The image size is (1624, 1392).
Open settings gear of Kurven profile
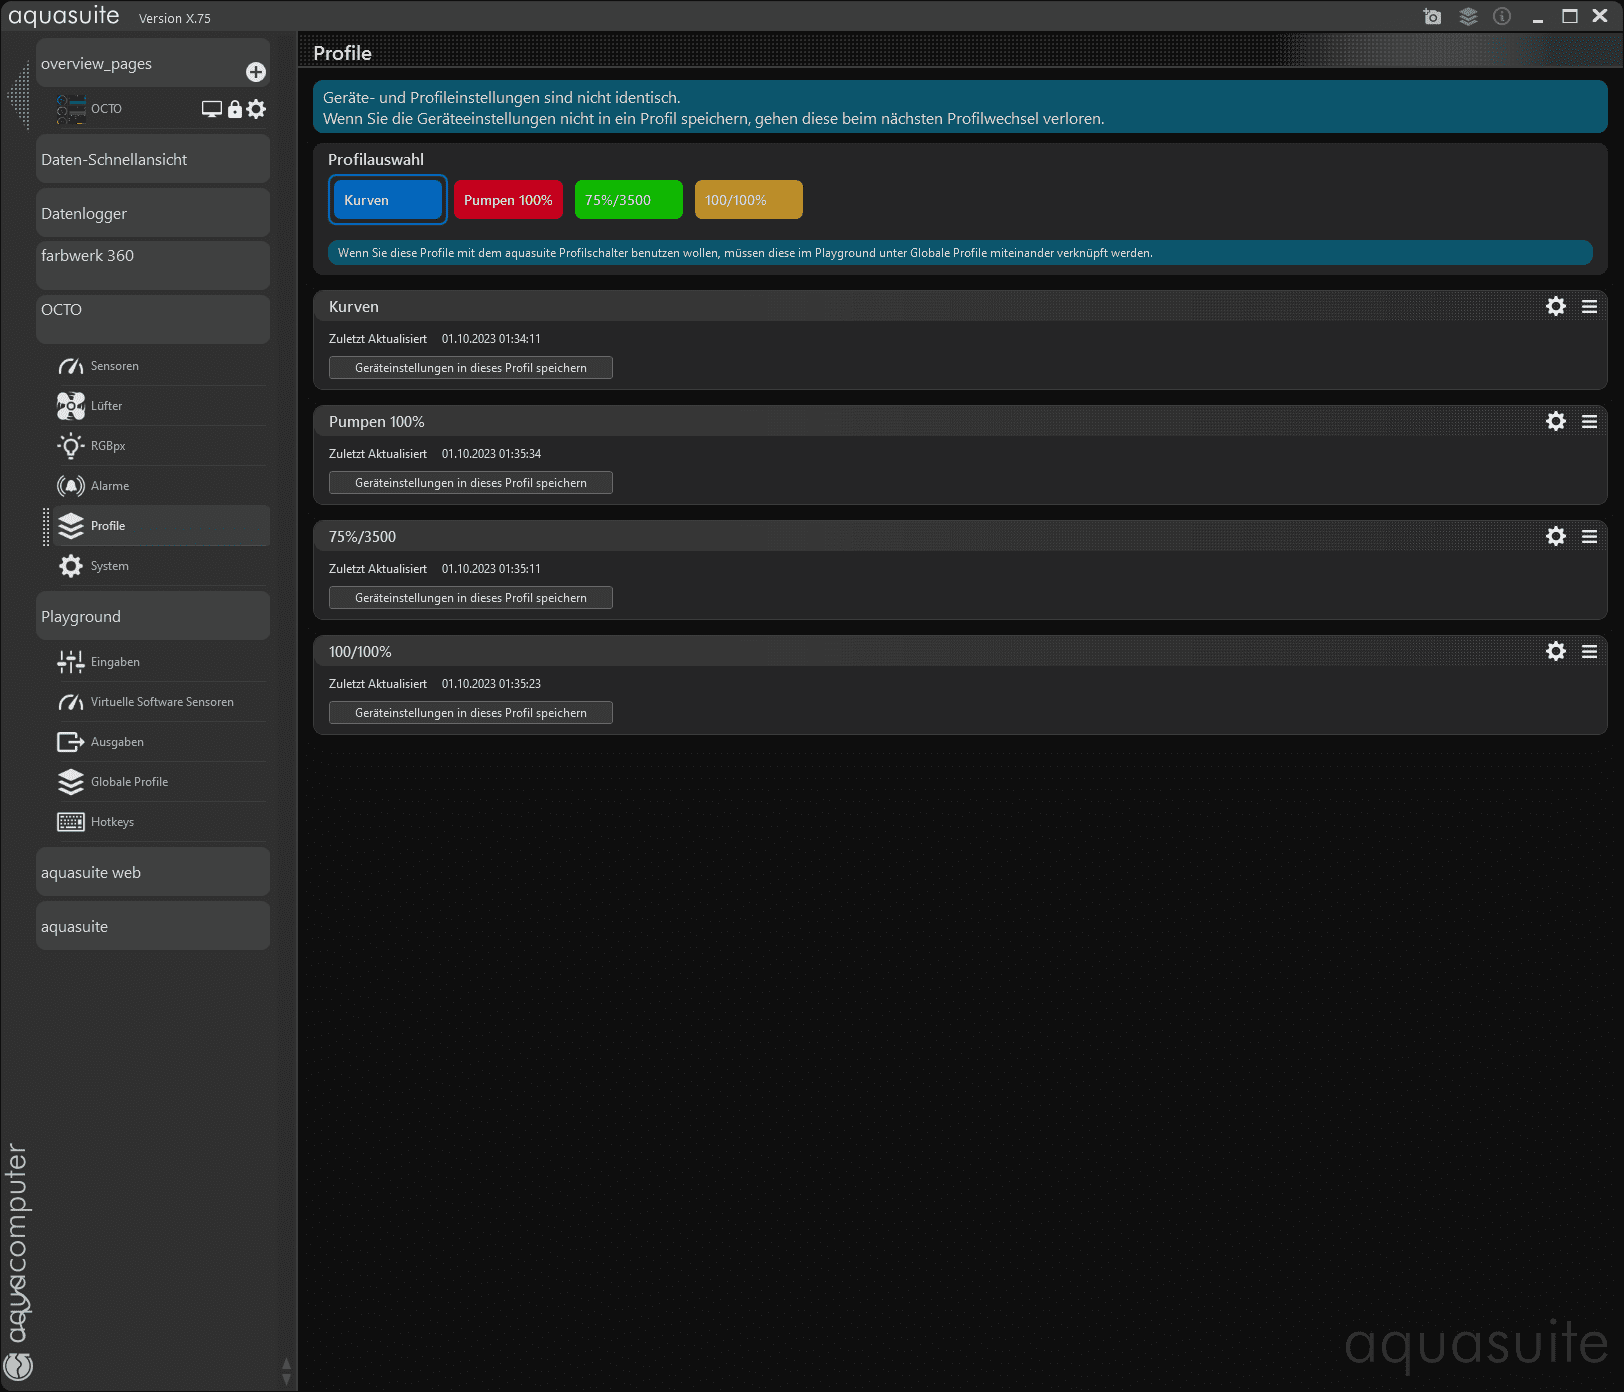tap(1556, 306)
